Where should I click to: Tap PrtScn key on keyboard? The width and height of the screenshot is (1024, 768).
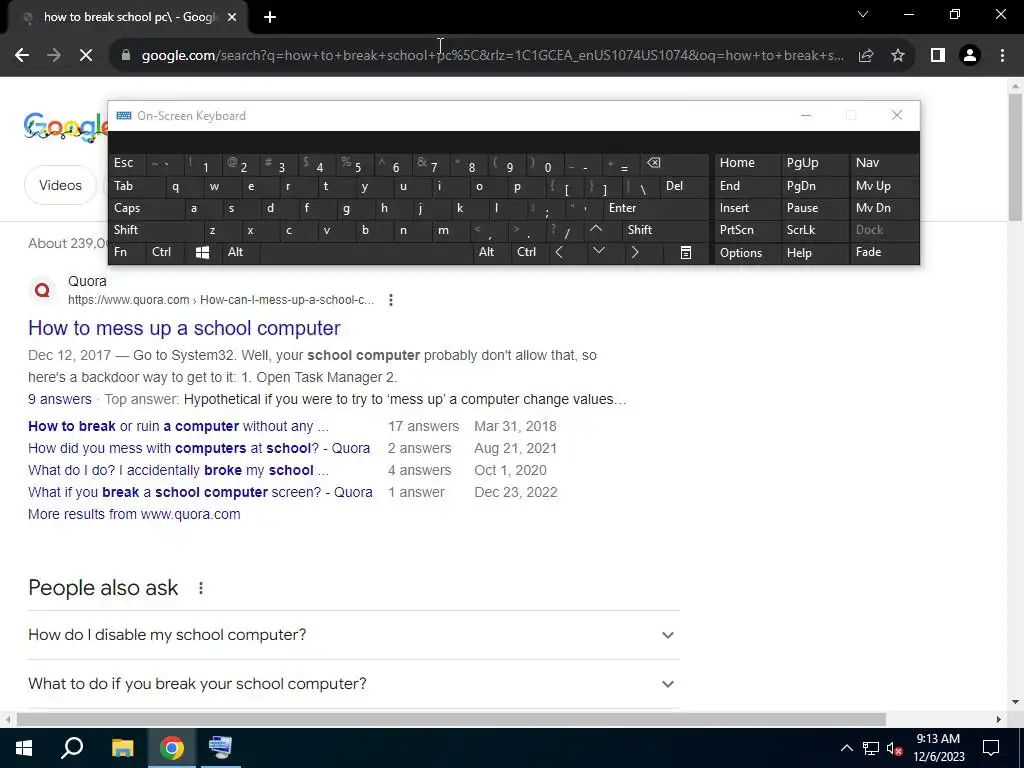click(746, 230)
